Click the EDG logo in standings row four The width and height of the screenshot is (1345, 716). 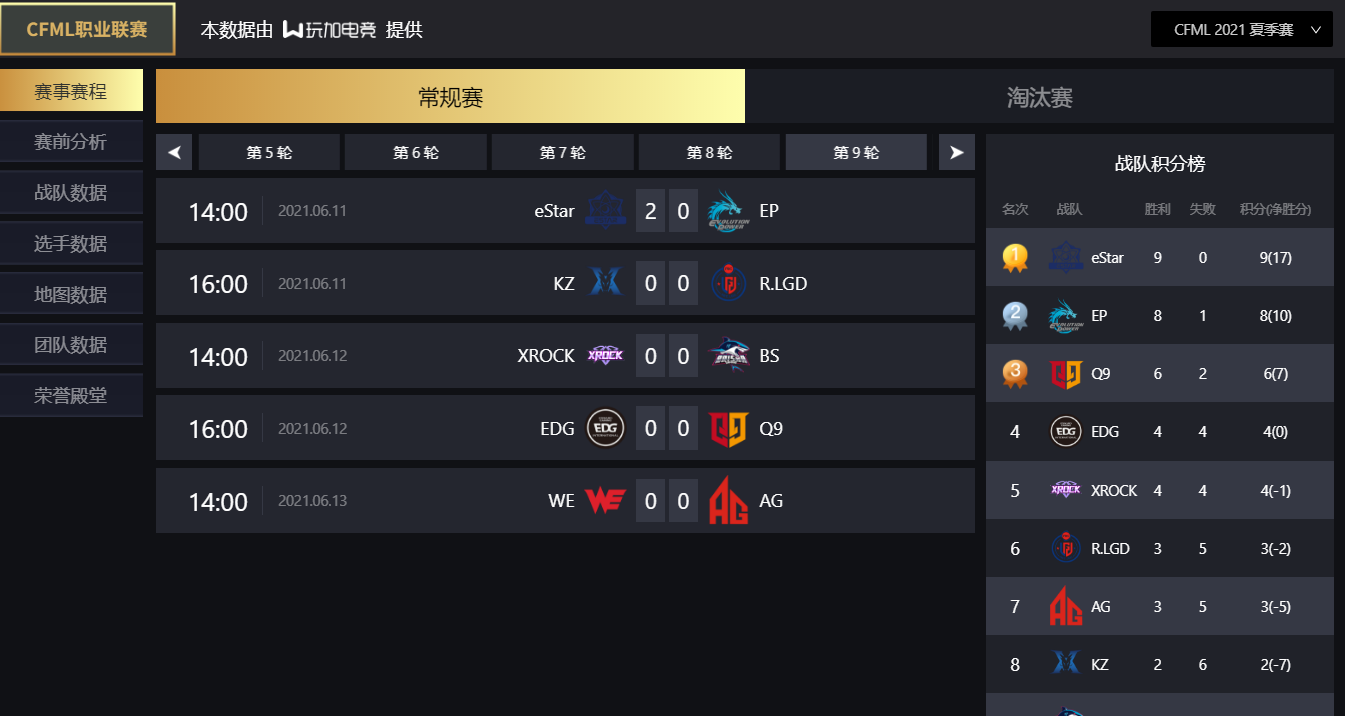(x=1066, y=432)
